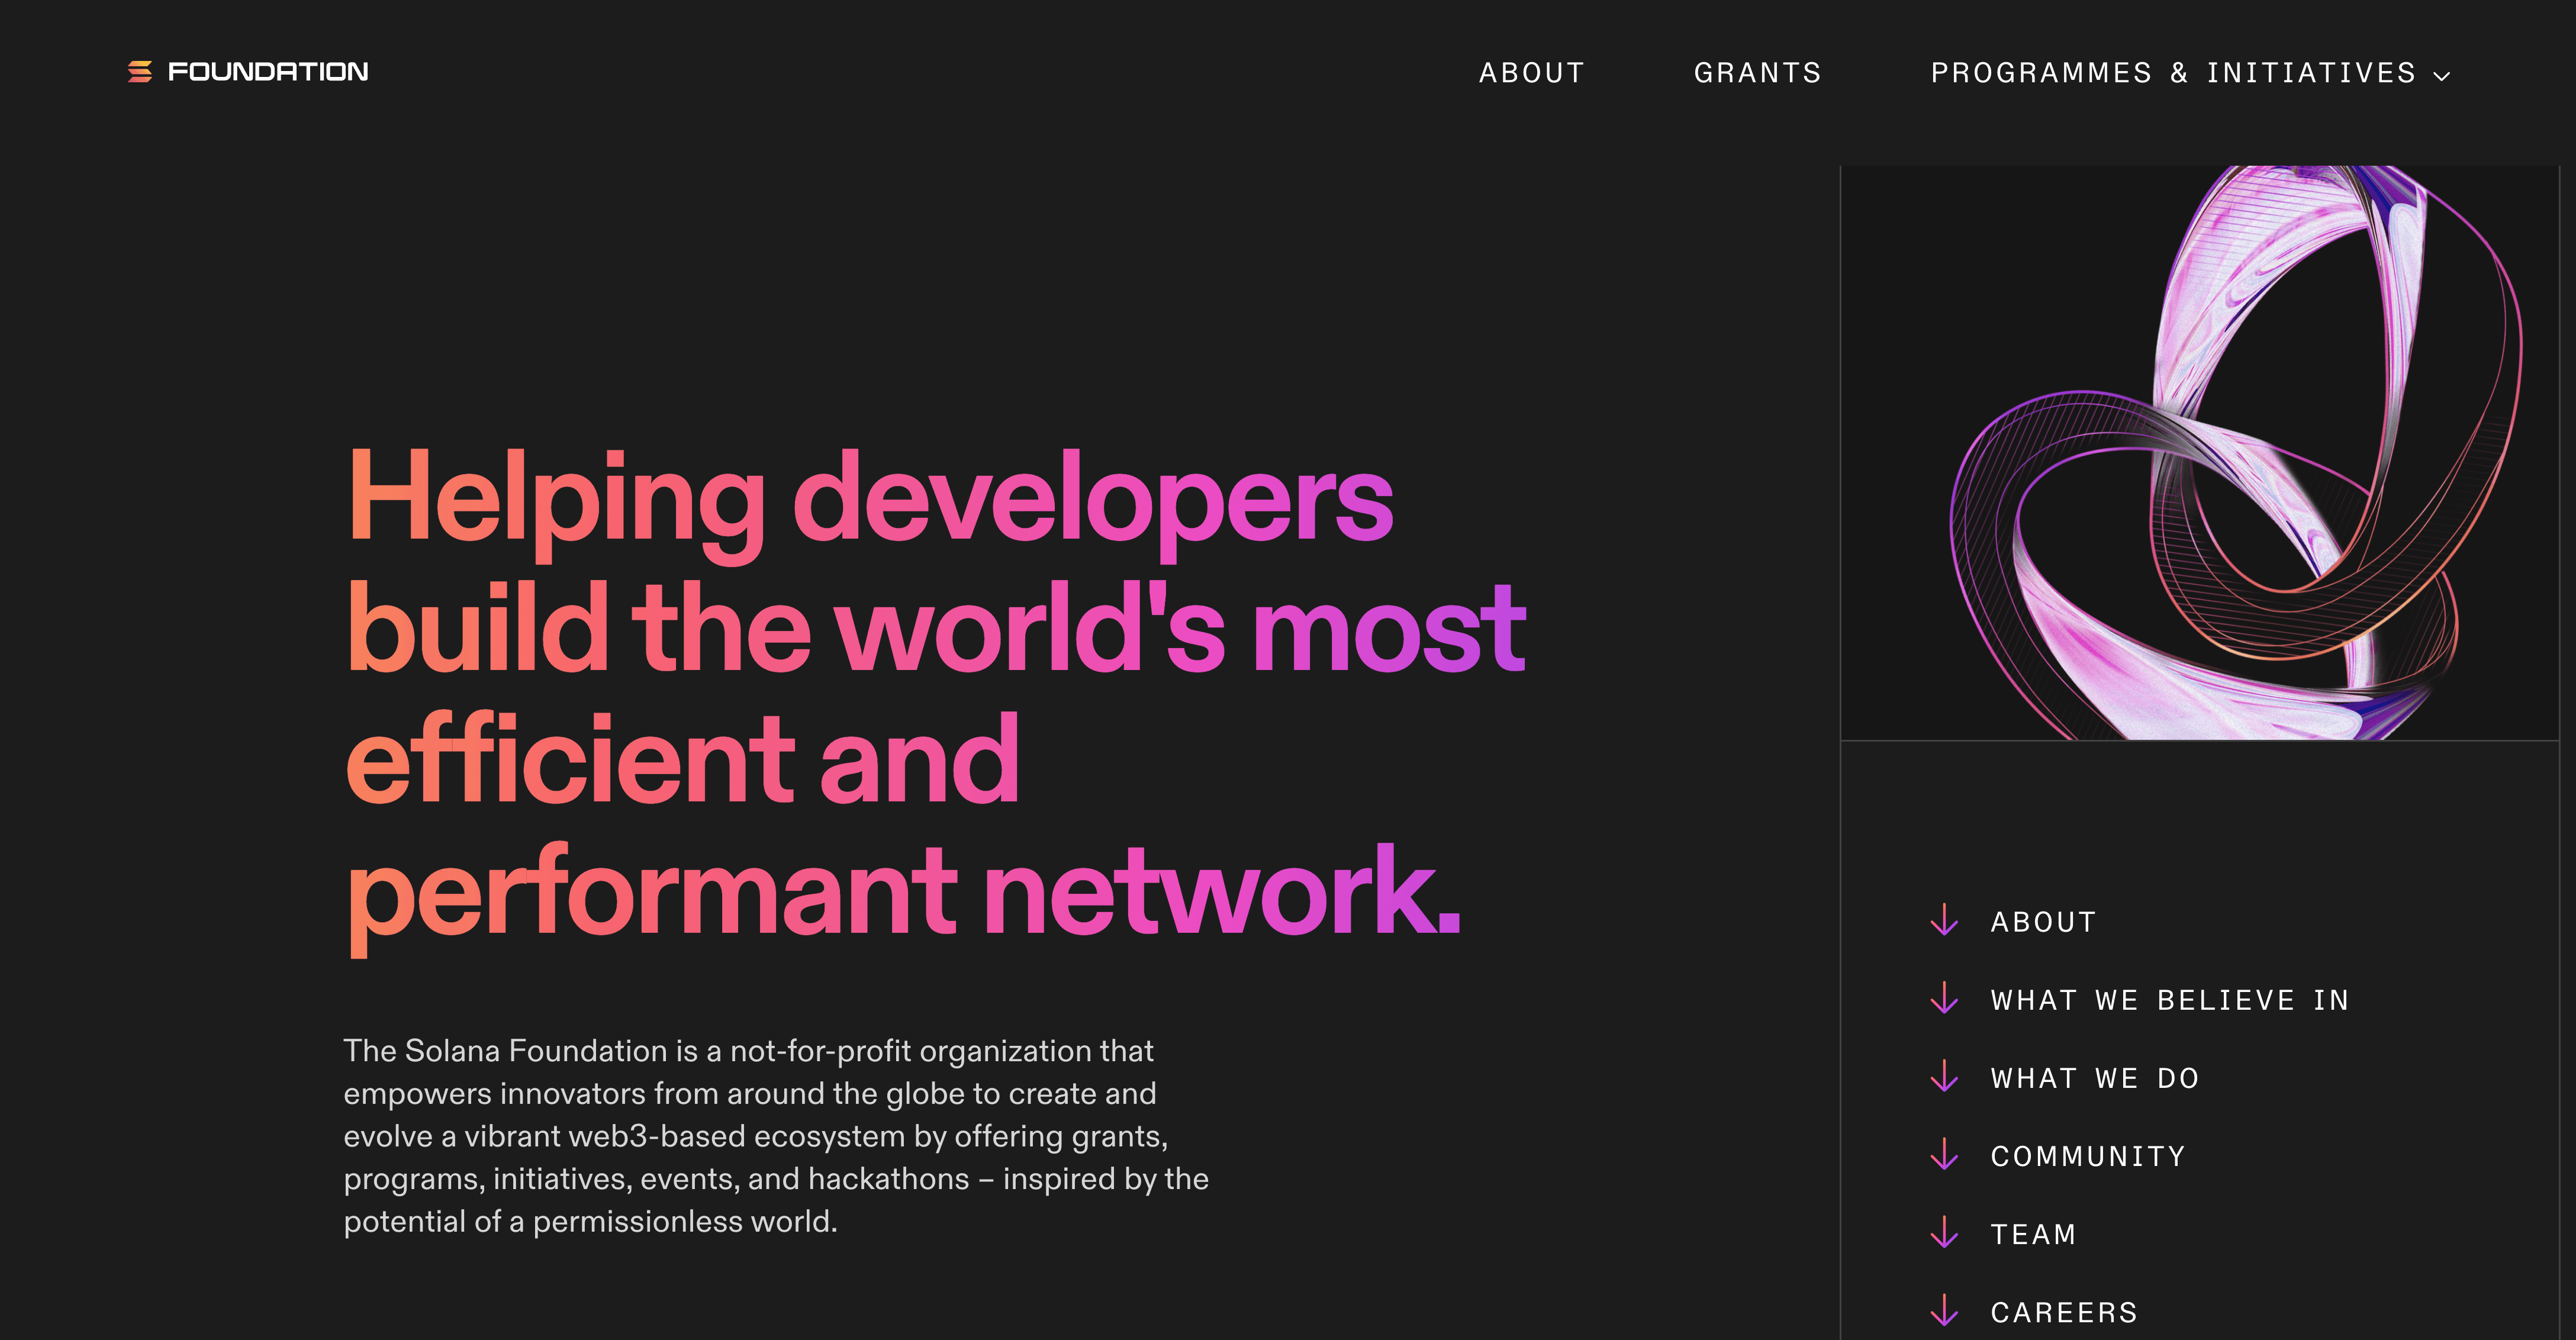Open Careers section link
Image resolution: width=2576 pixels, height=1340 pixels.
pos(2064,1312)
